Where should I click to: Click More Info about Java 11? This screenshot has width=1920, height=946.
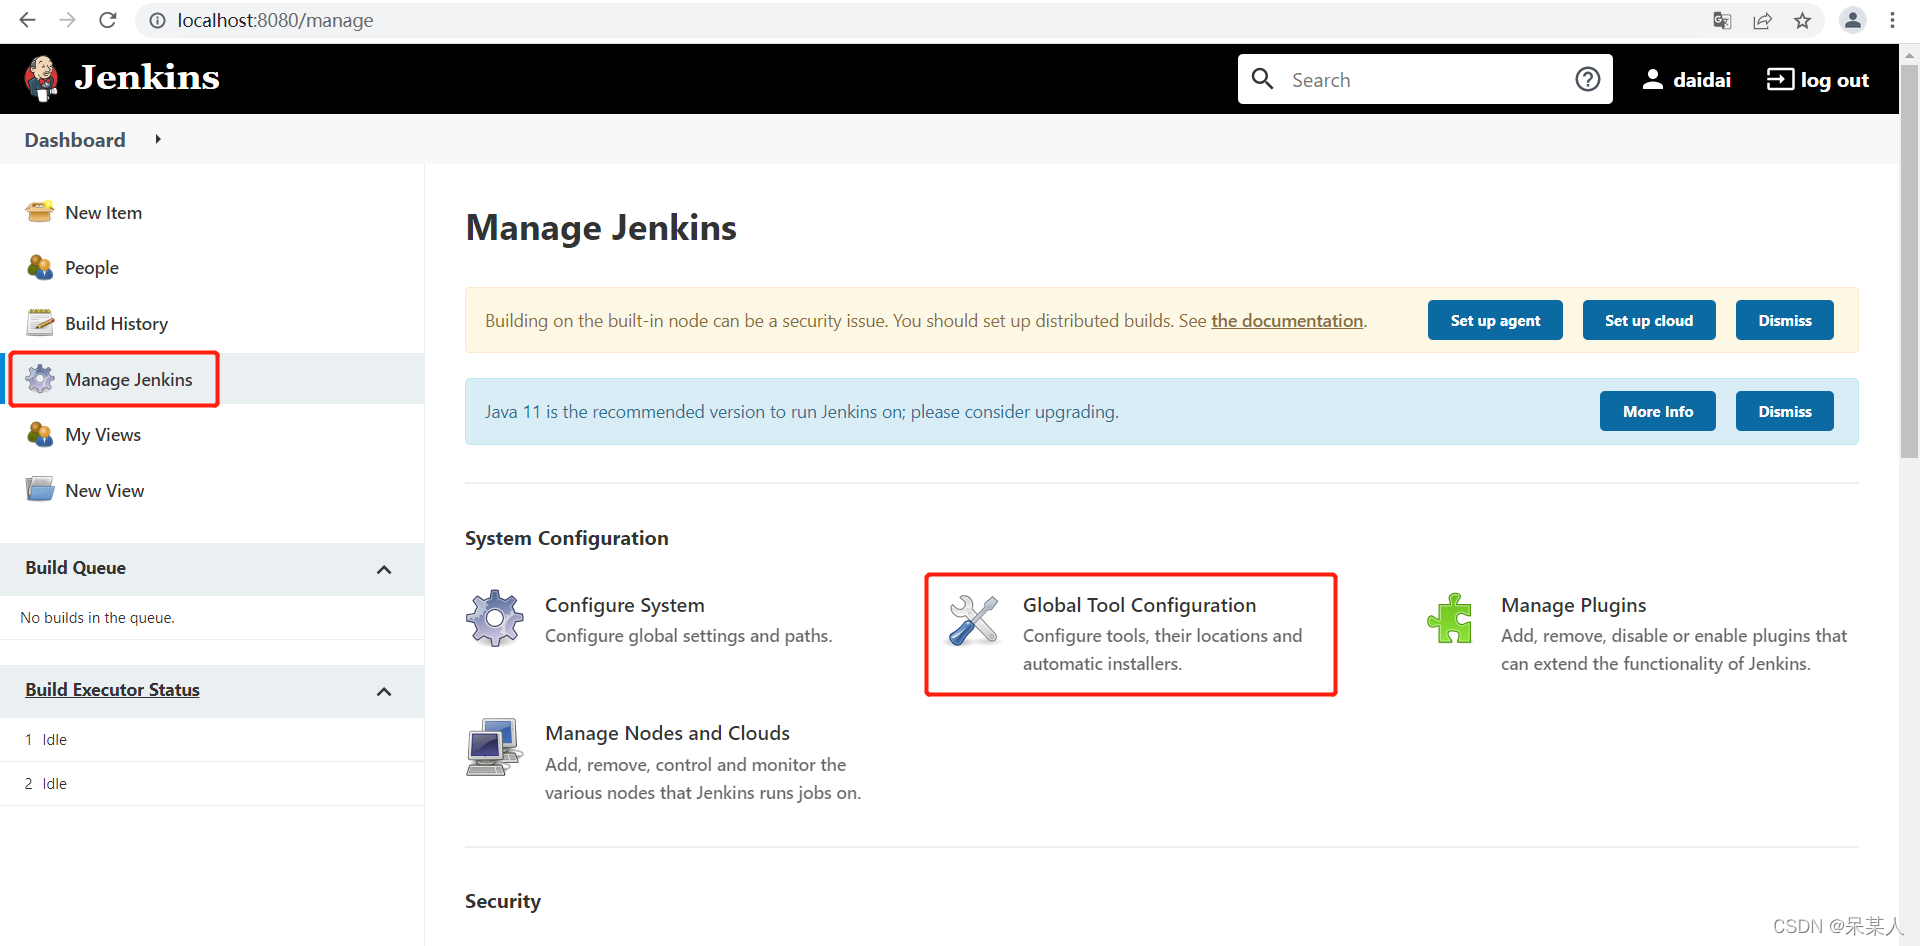pyautogui.click(x=1657, y=411)
